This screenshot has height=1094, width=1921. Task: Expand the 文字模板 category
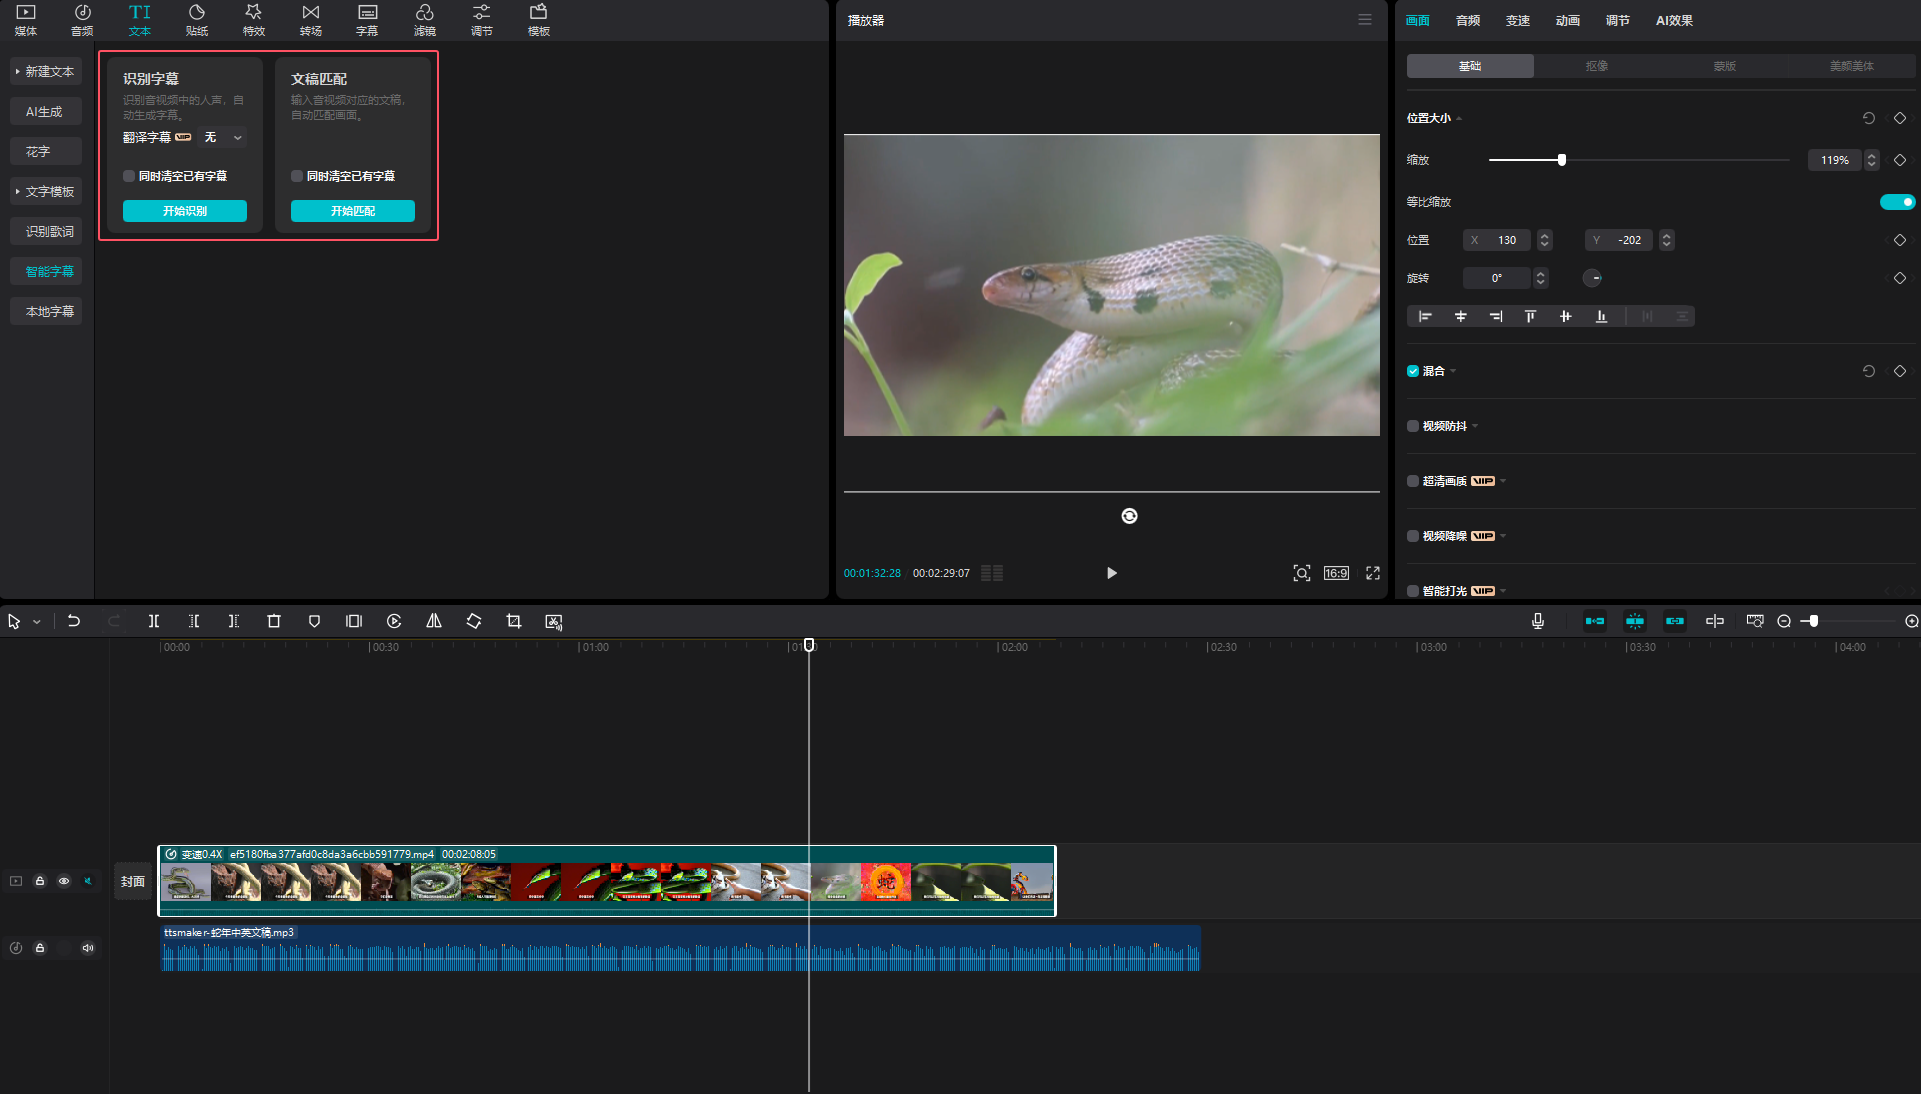[46, 192]
